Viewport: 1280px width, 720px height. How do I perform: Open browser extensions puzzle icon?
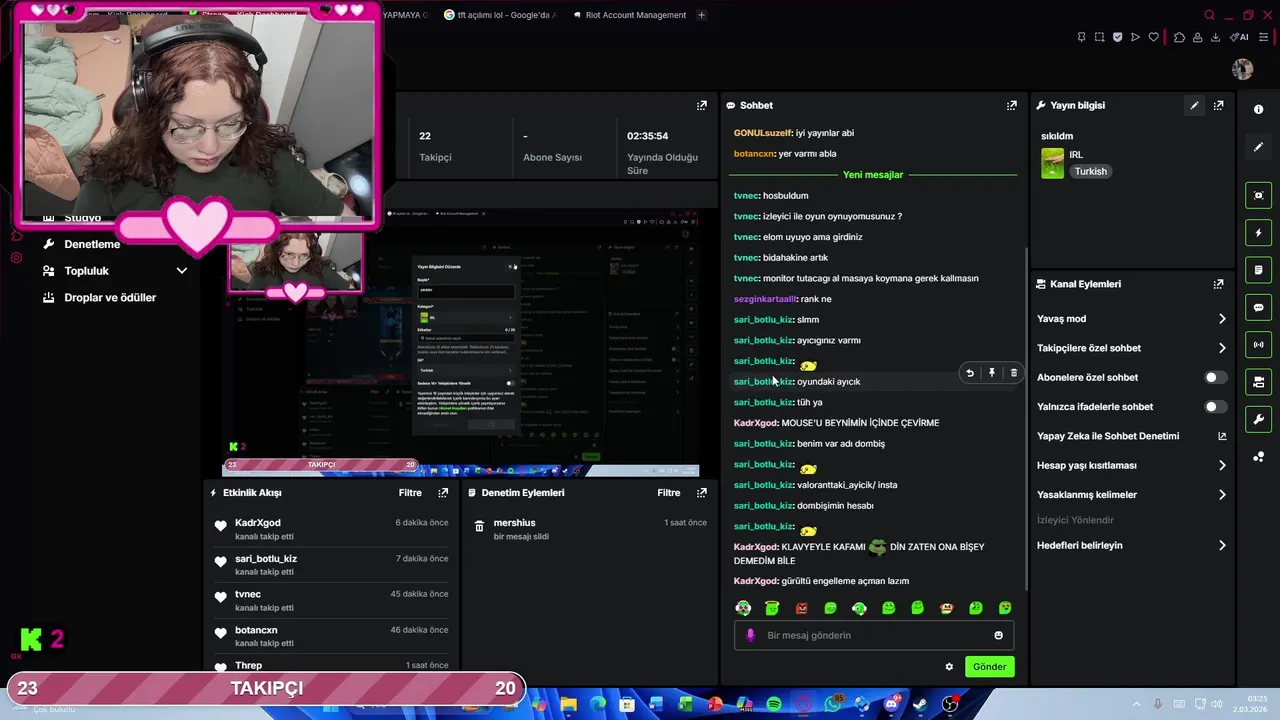[x=1179, y=37]
